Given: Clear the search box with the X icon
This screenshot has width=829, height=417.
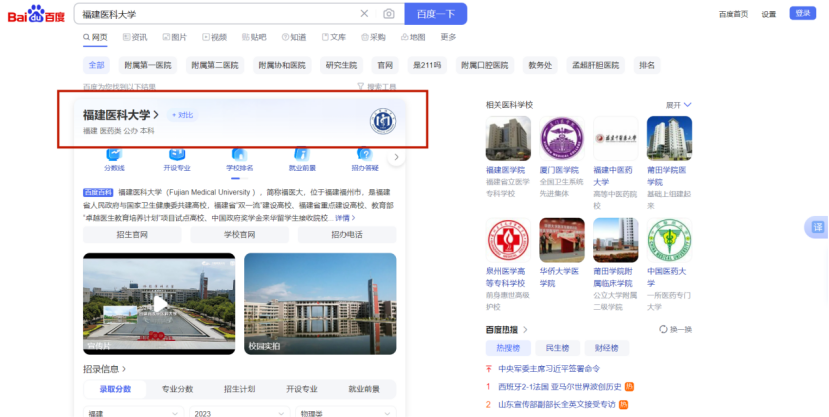Looking at the screenshot, I should click(x=364, y=14).
